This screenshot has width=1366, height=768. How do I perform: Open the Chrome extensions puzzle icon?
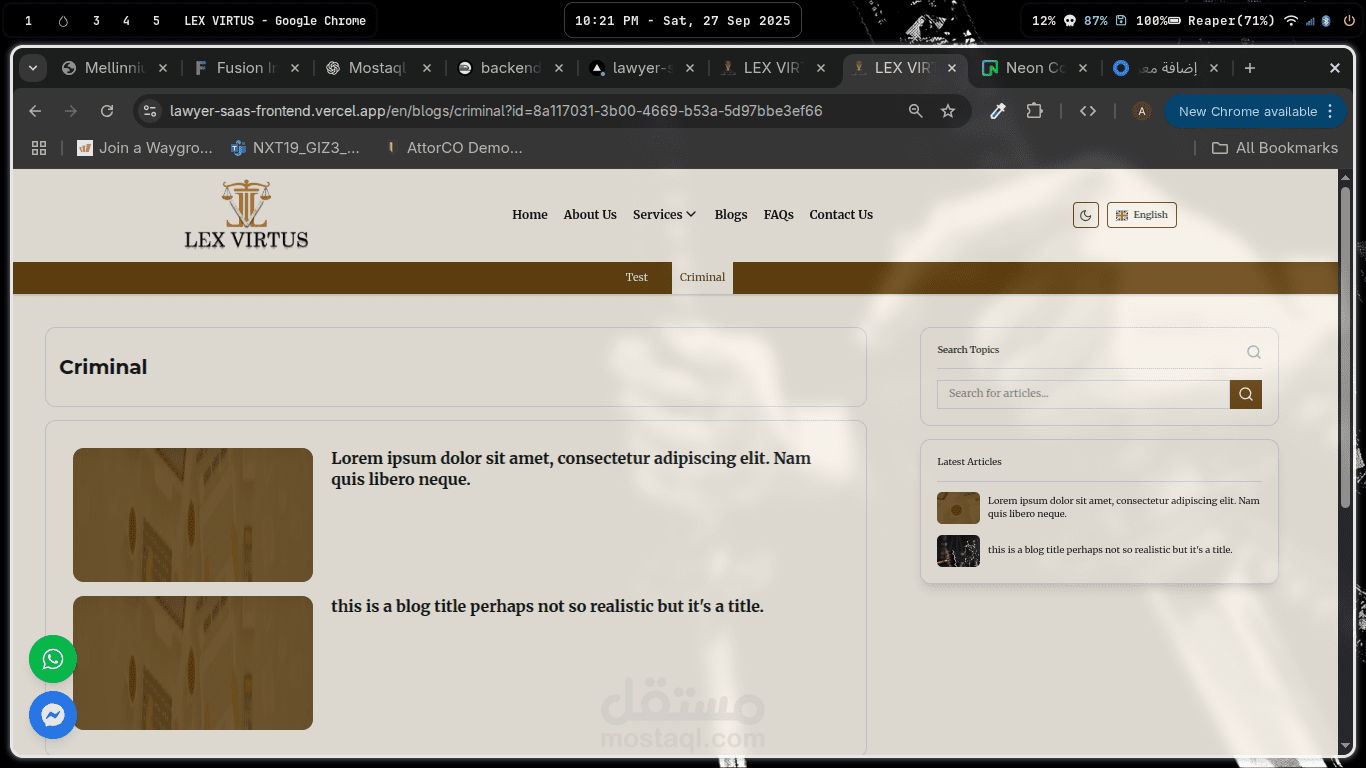[x=1034, y=111]
